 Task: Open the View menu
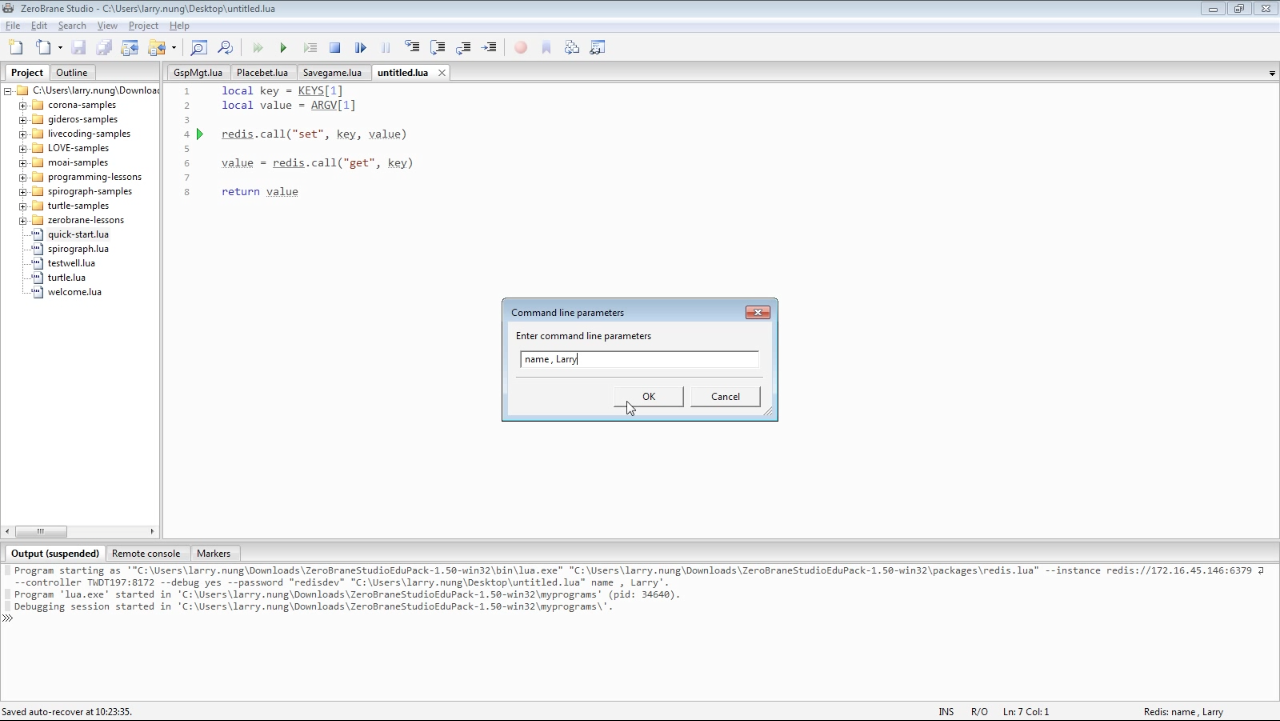pyautogui.click(x=107, y=25)
